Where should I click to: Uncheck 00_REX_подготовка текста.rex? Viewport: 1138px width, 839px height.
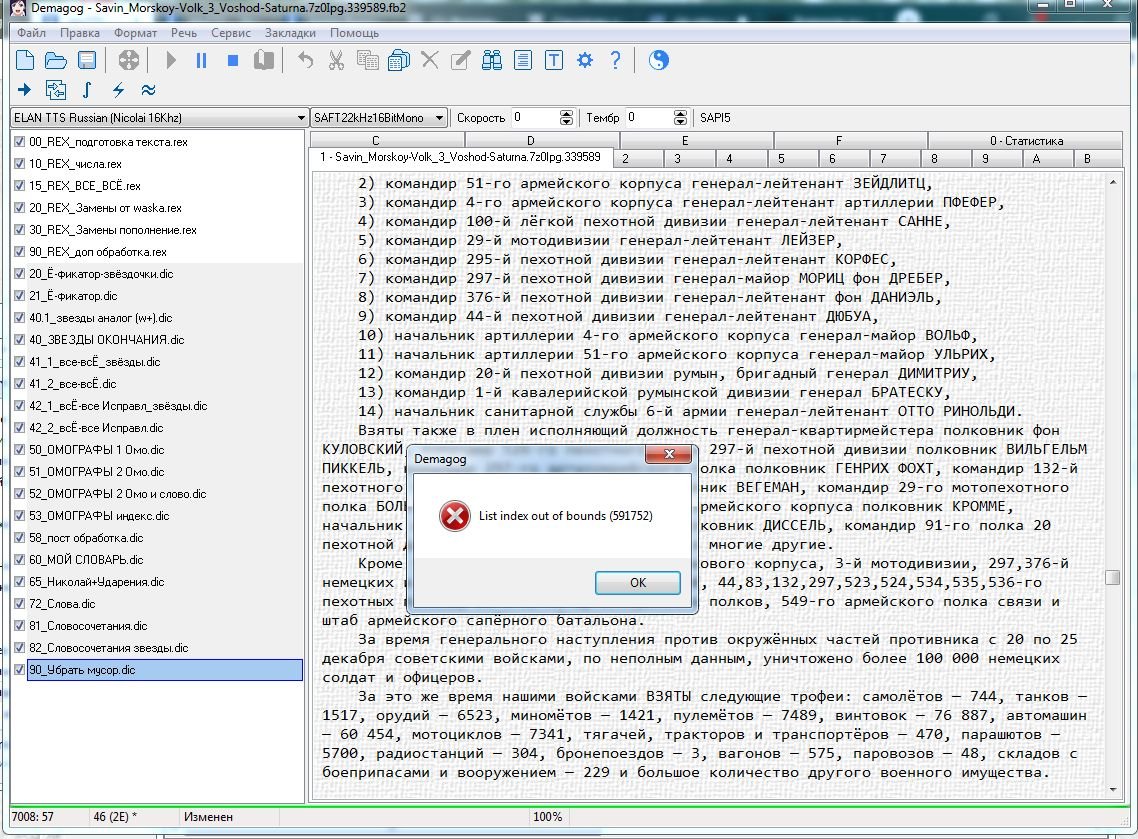pos(20,142)
